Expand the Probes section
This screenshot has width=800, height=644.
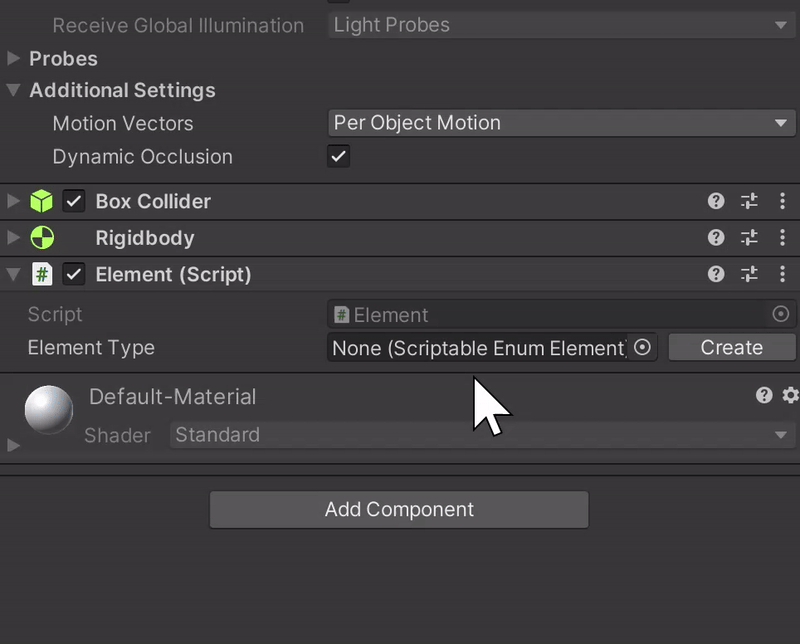click(x=13, y=59)
